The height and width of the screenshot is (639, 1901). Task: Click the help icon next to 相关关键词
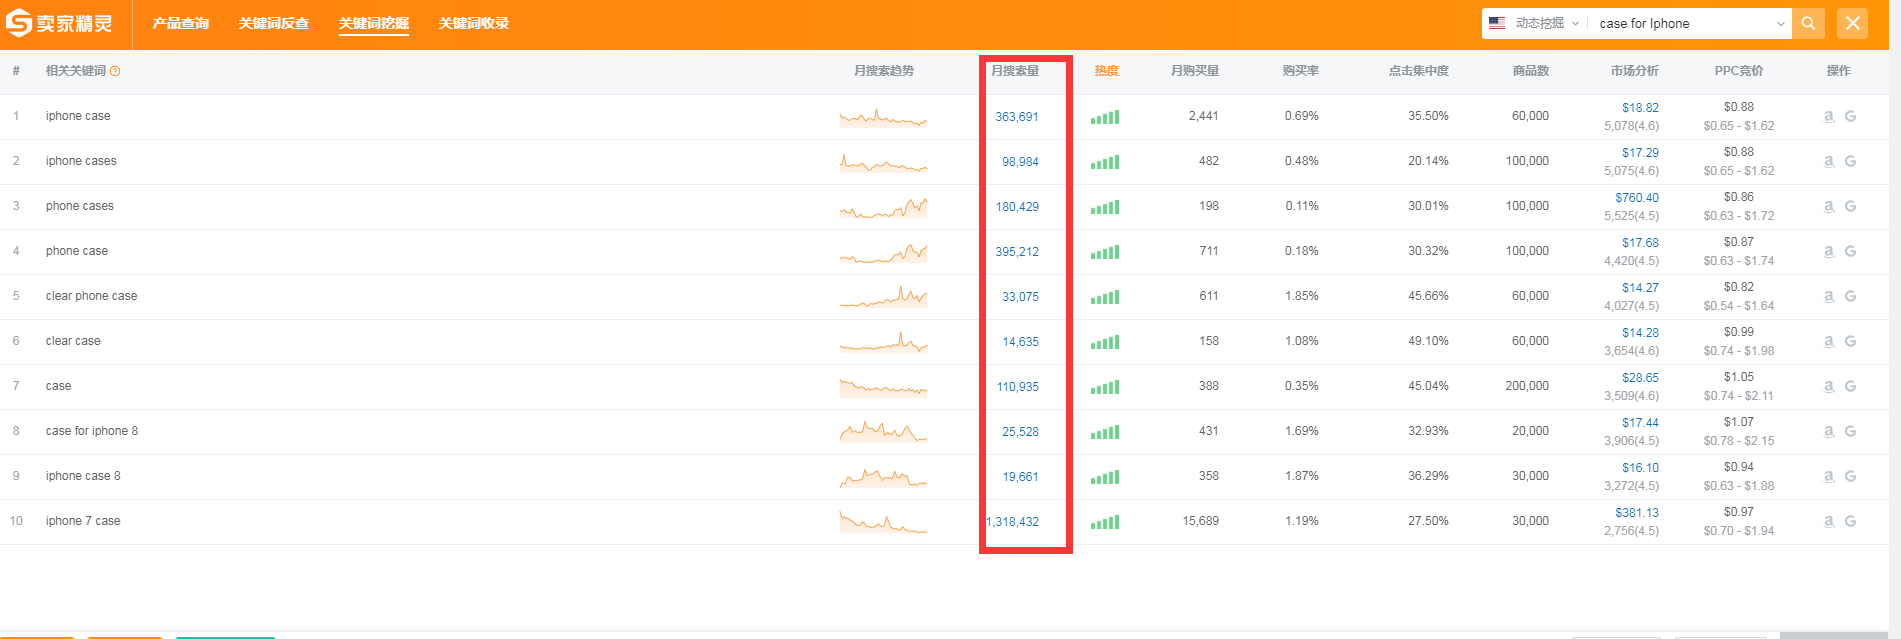pyautogui.click(x=115, y=71)
